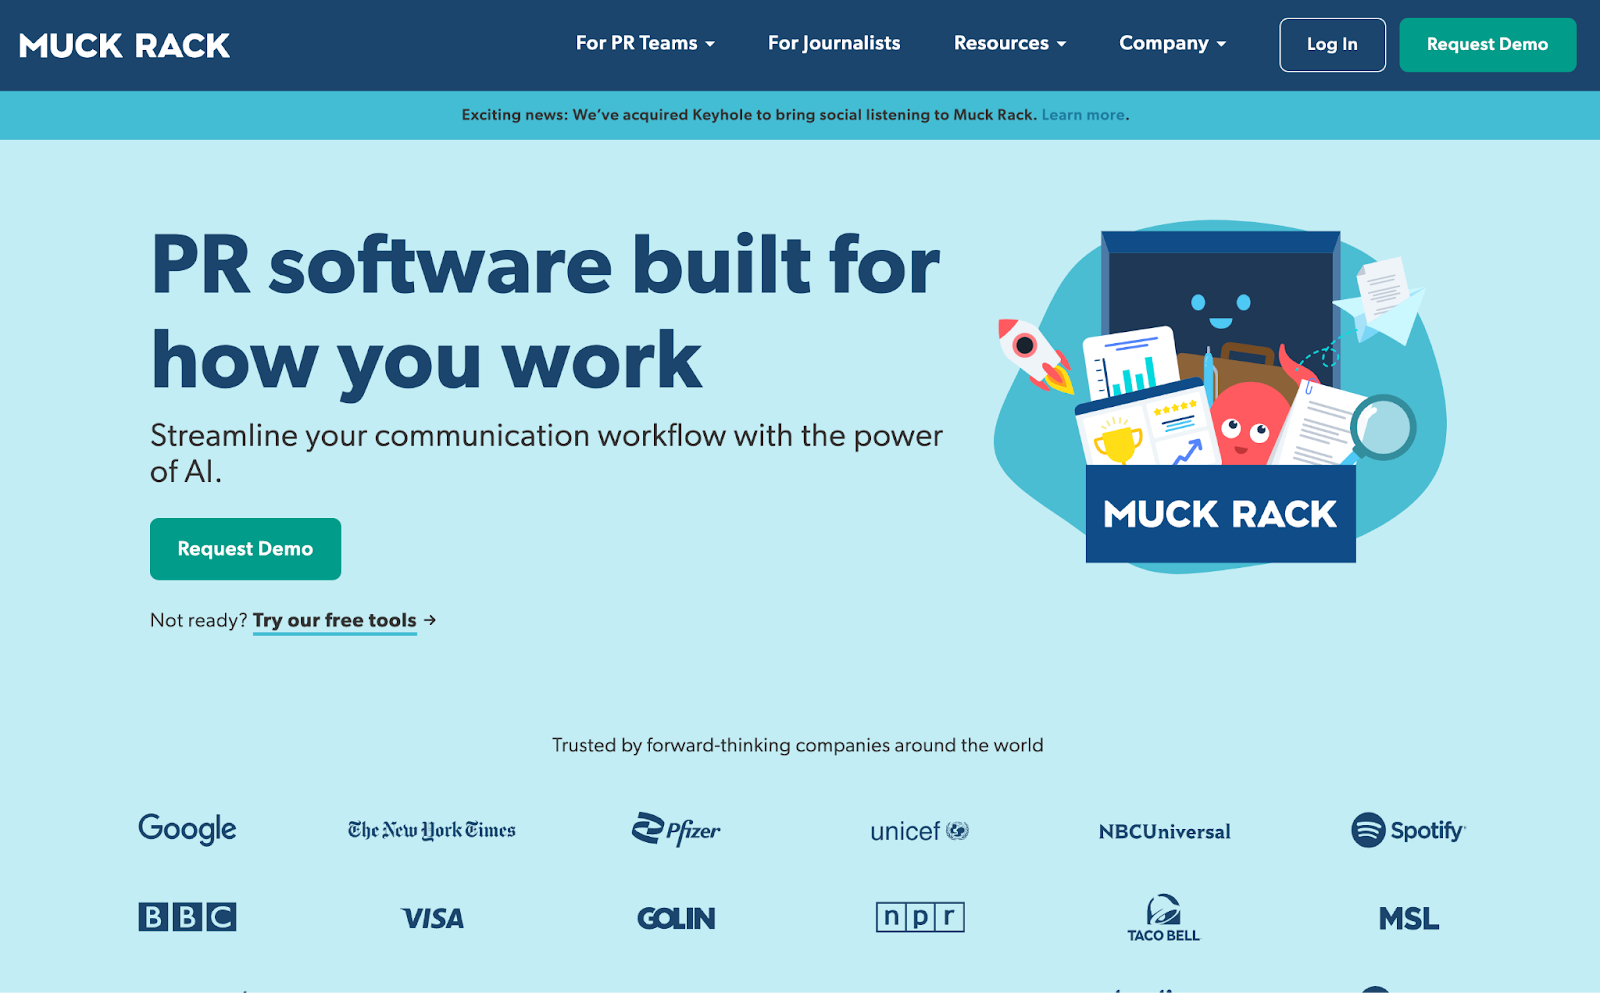Click the paper airplane icon in the illustration

(x=1380, y=300)
